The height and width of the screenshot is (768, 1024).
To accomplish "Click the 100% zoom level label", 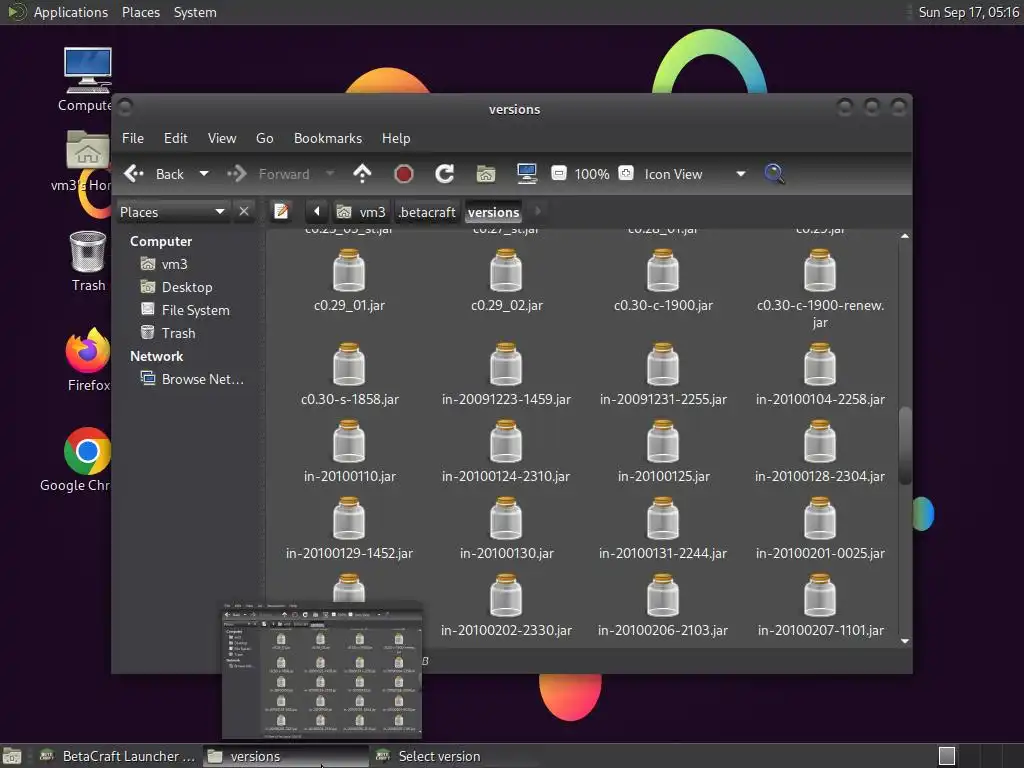I will coord(592,174).
